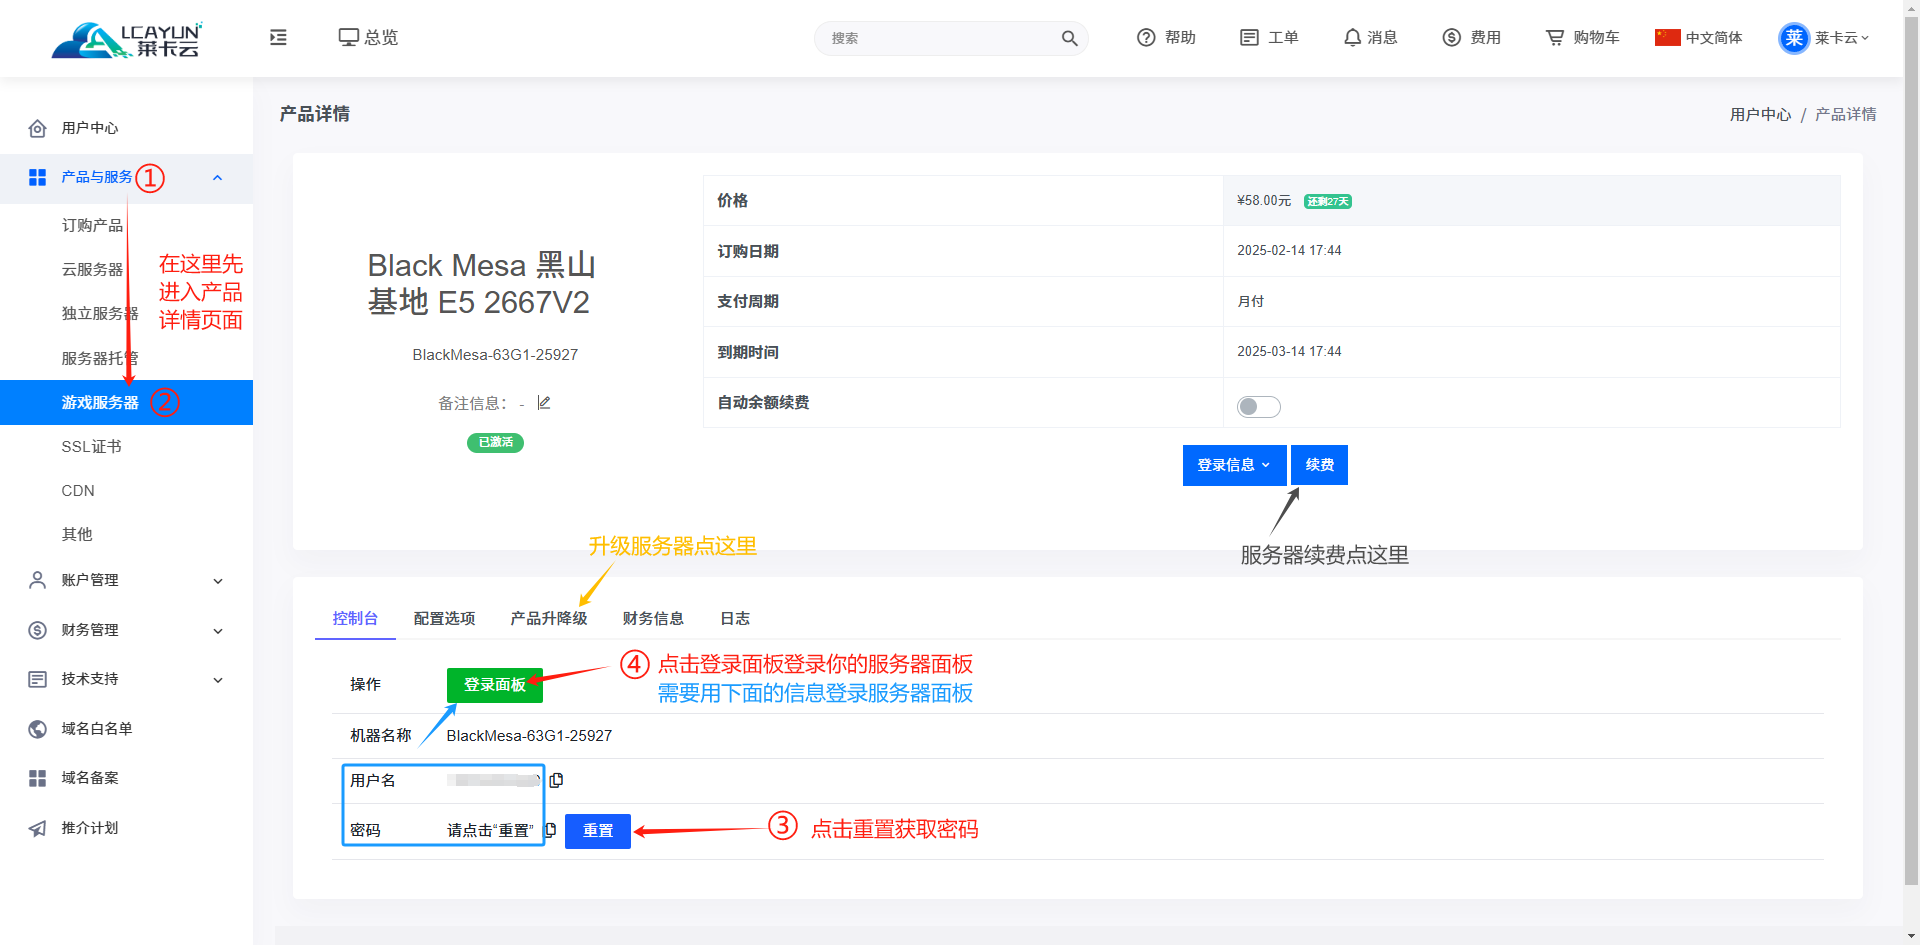Click the 2025-02-14 17:44 order date

[x=1289, y=250]
